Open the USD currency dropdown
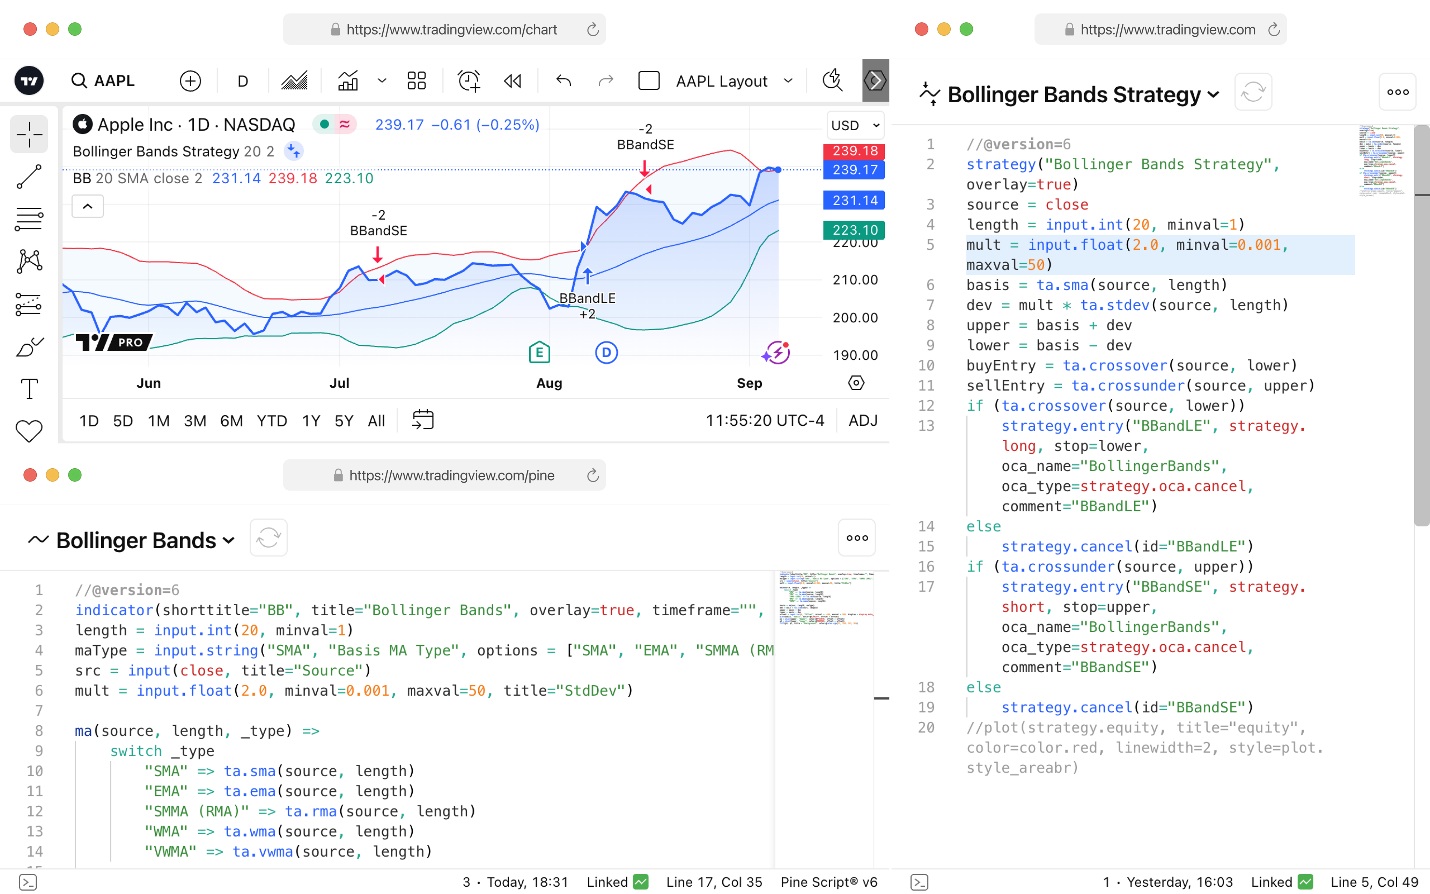 (856, 125)
